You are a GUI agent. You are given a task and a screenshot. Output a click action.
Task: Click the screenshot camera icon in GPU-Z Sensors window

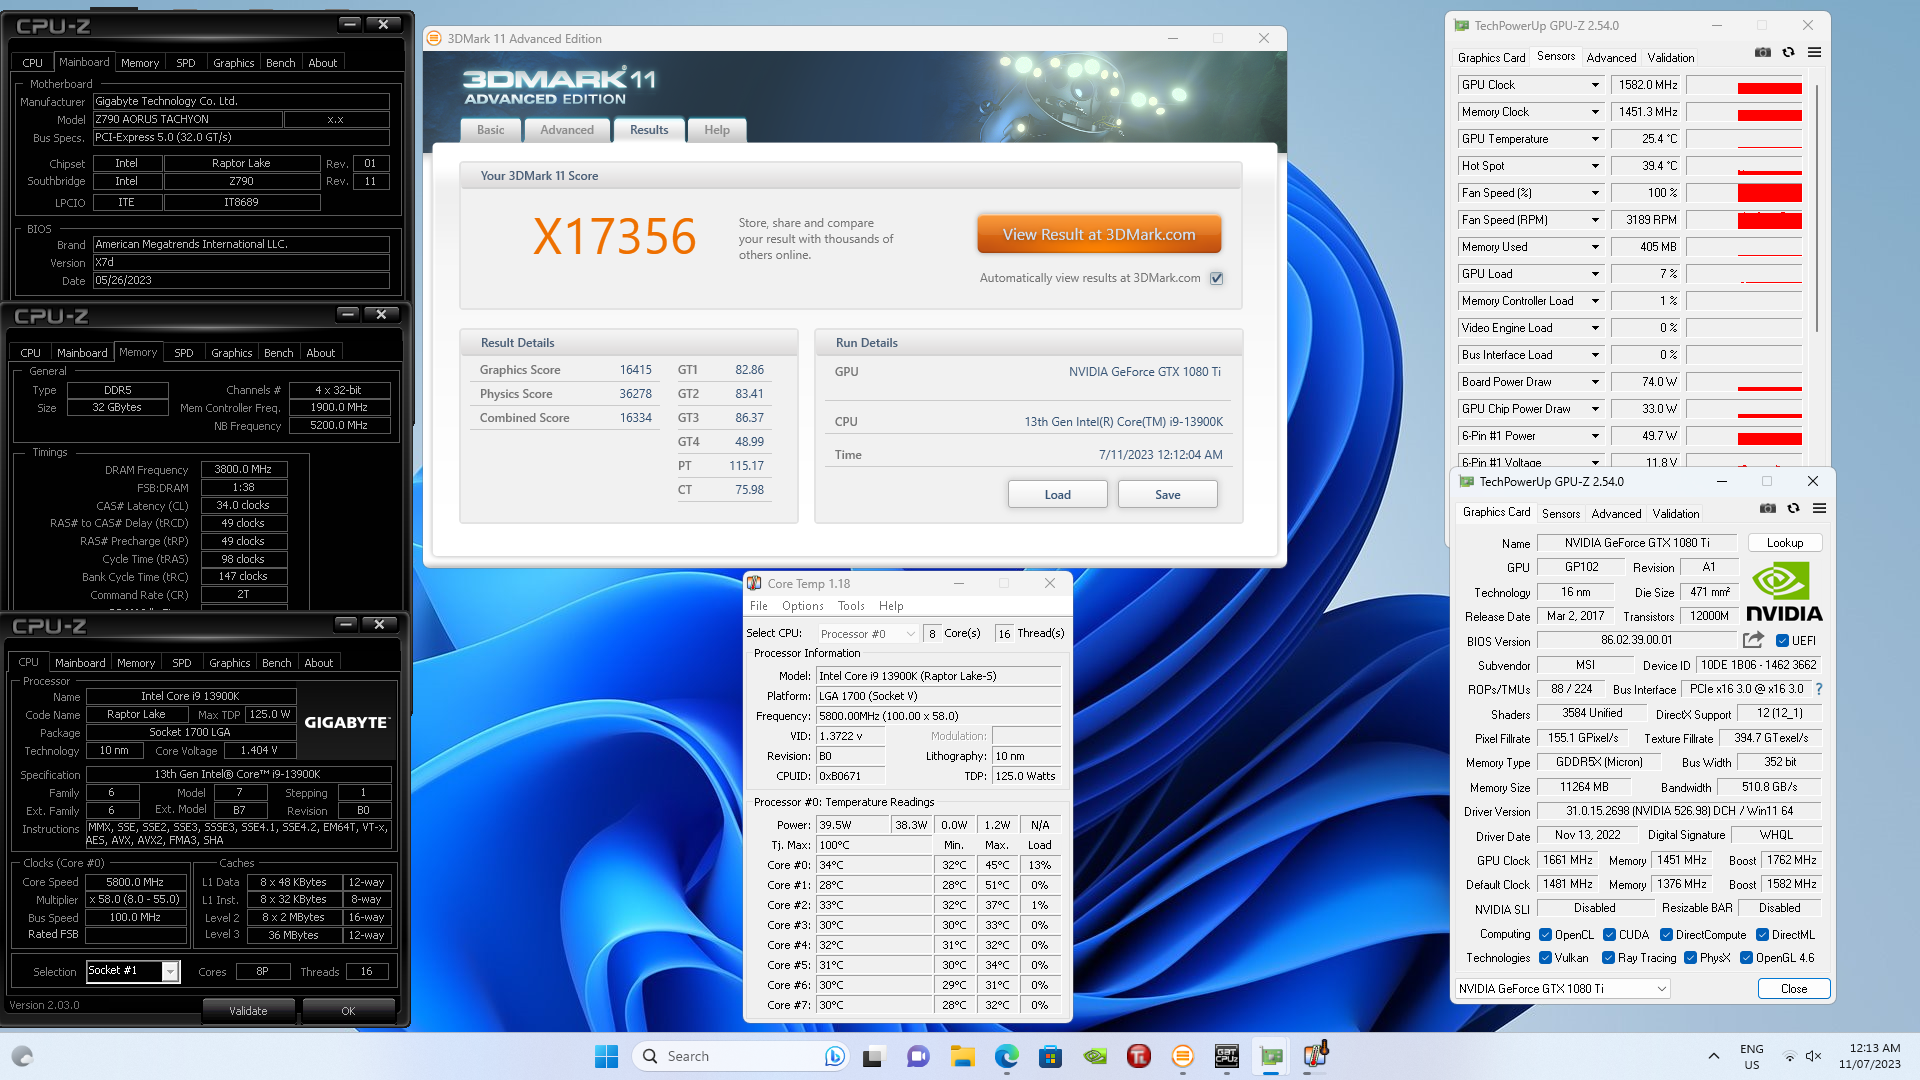pos(1763,53)
